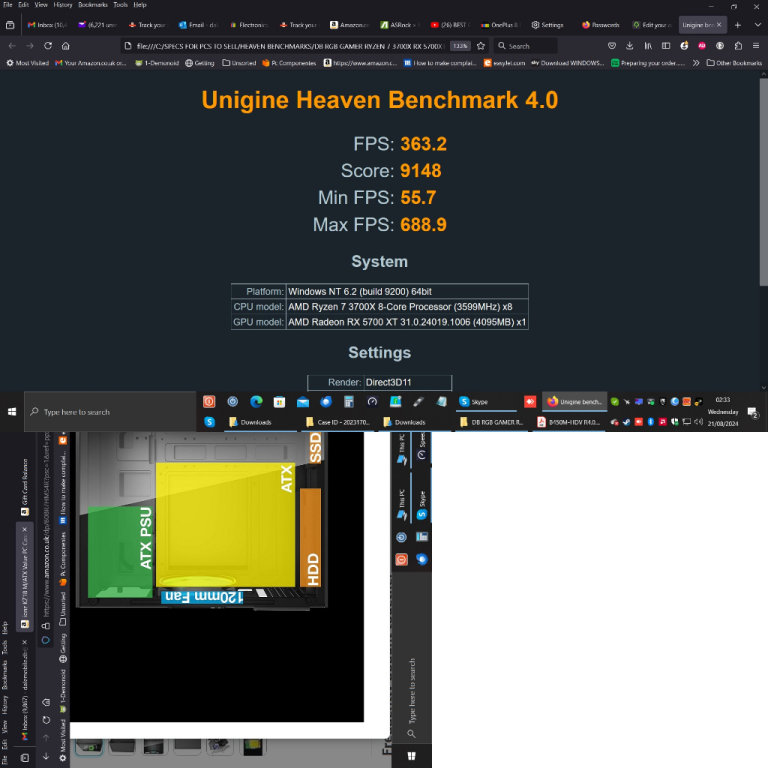The width and height of the screenshot is (768, 768).
Task: Open Pocket save icon in toolbar
Action: point(612,46)
